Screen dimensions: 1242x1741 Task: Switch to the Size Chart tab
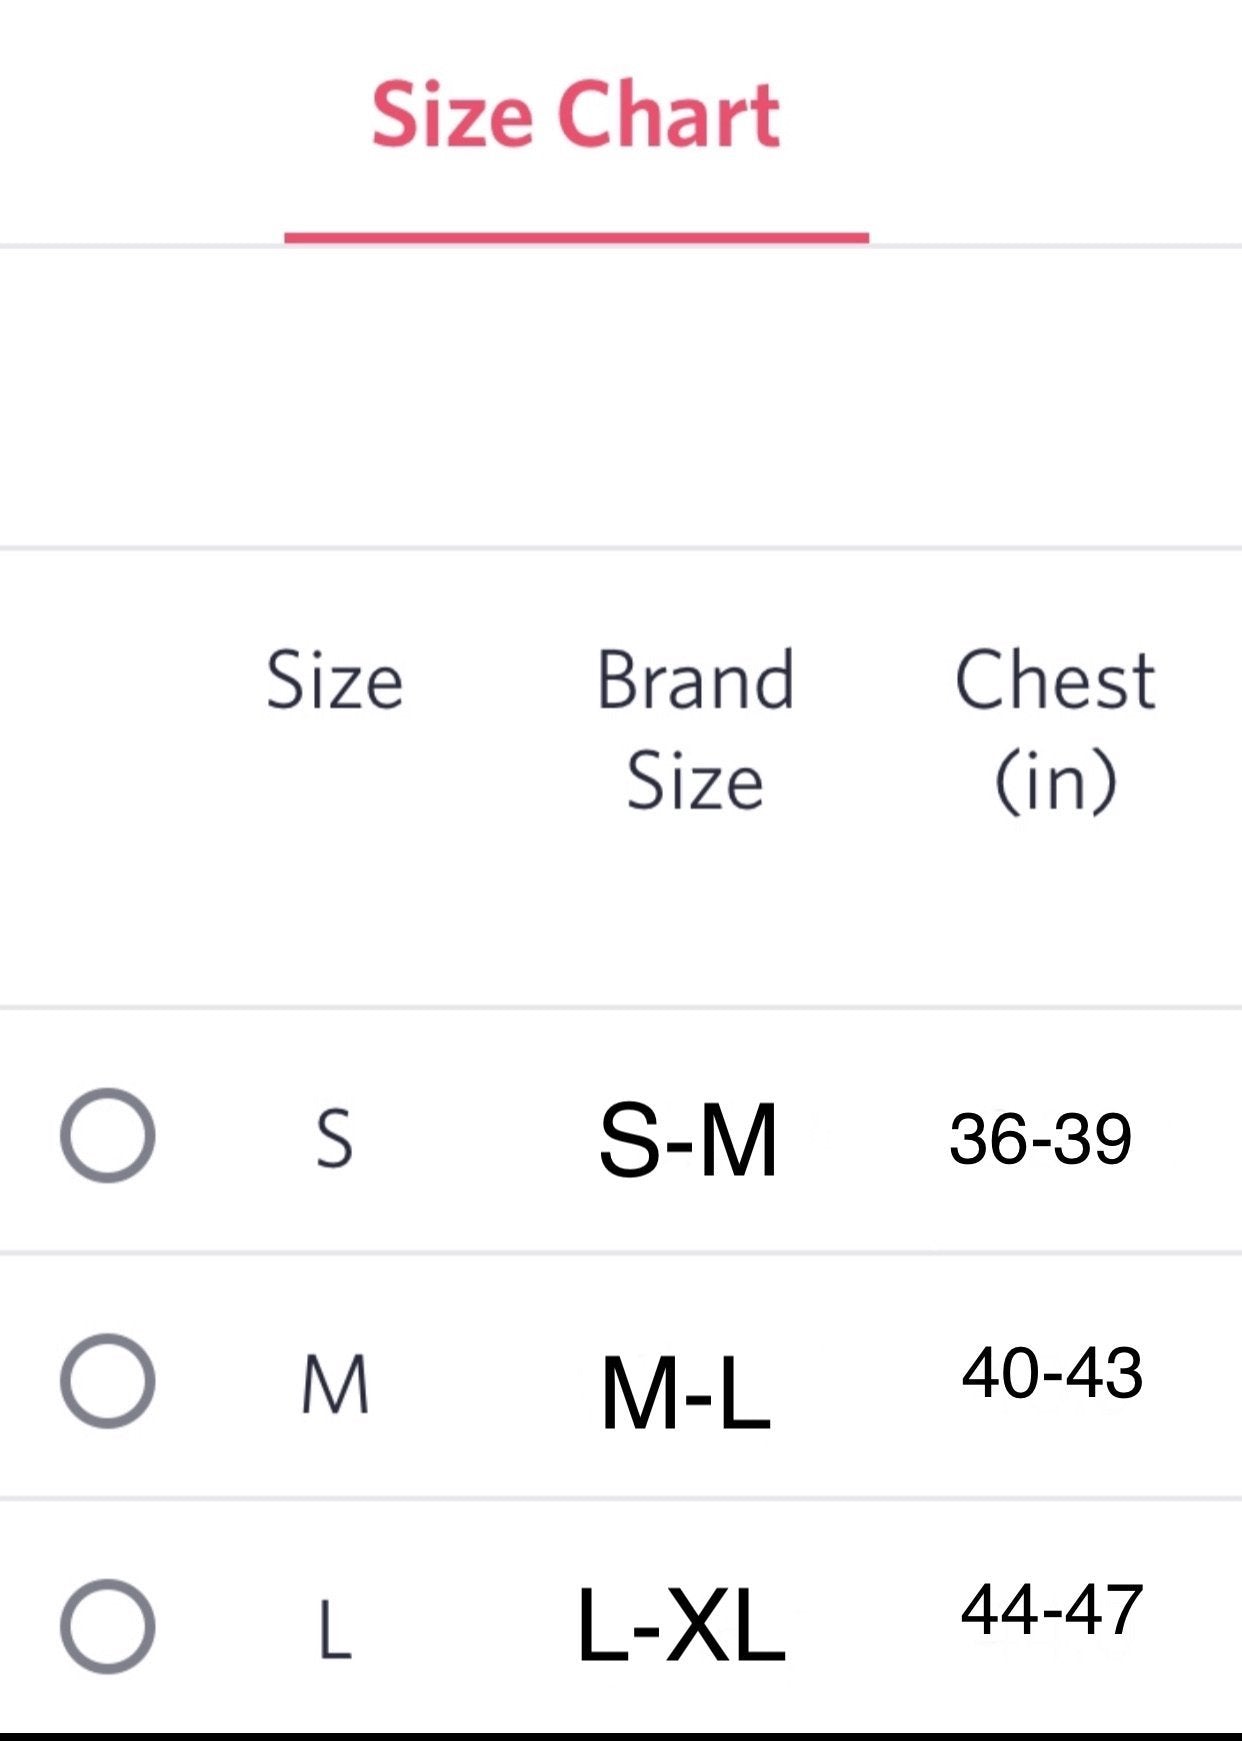tap(576, 113)
